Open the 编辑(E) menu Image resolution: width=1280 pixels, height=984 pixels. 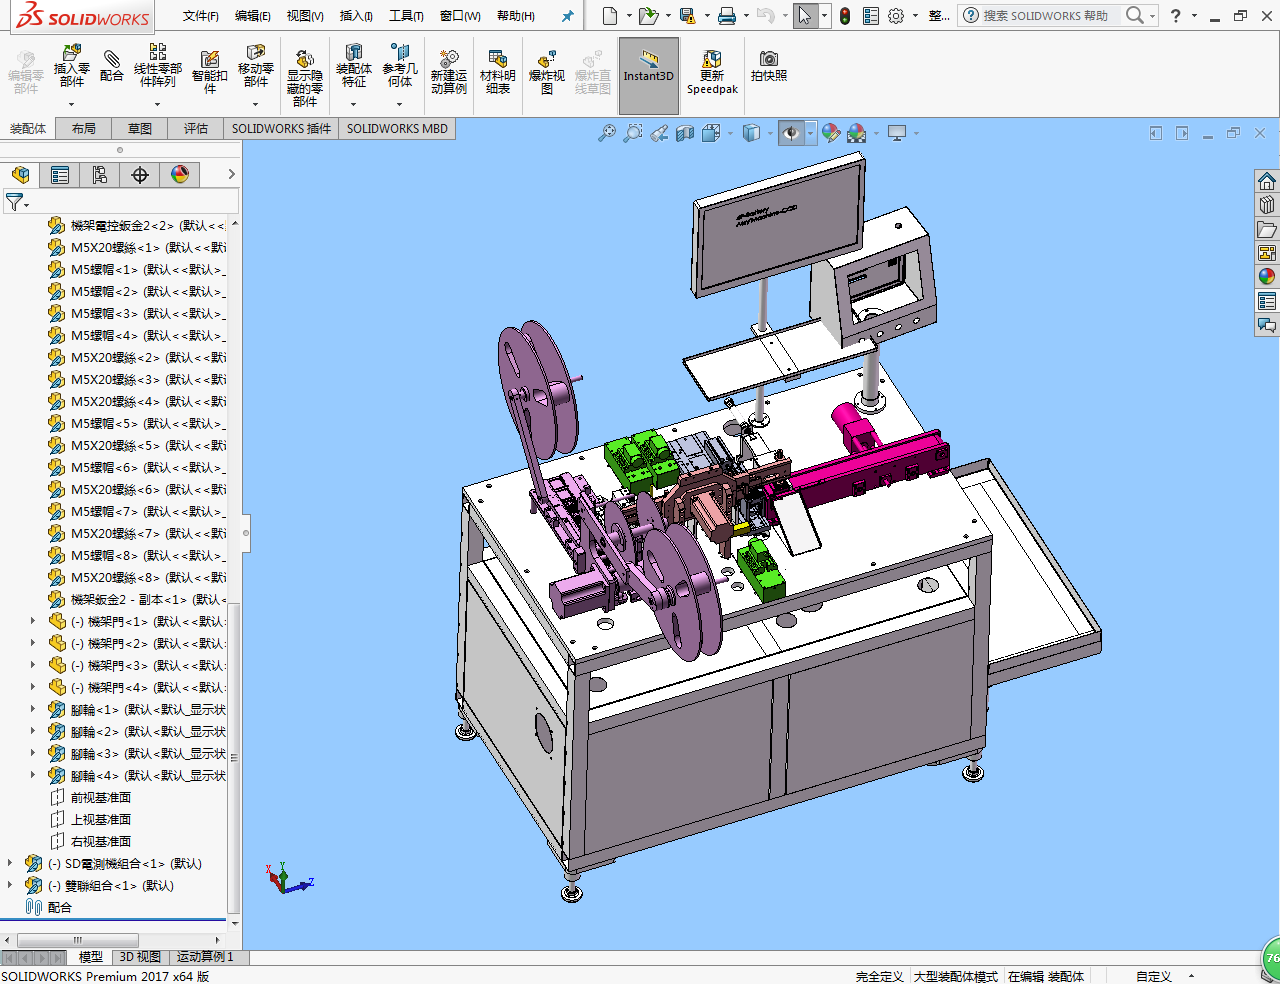pyautogui.click(x=253, y=16)
